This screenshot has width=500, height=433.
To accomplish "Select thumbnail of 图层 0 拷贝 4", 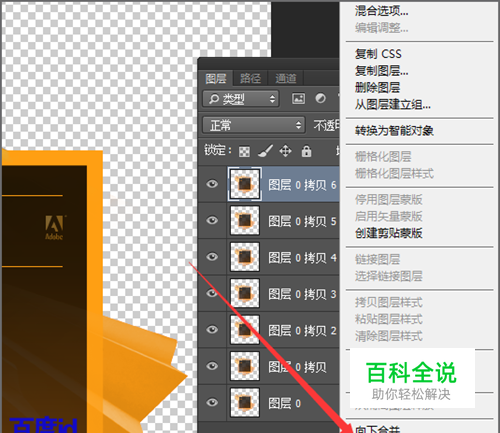I will 245,257.
